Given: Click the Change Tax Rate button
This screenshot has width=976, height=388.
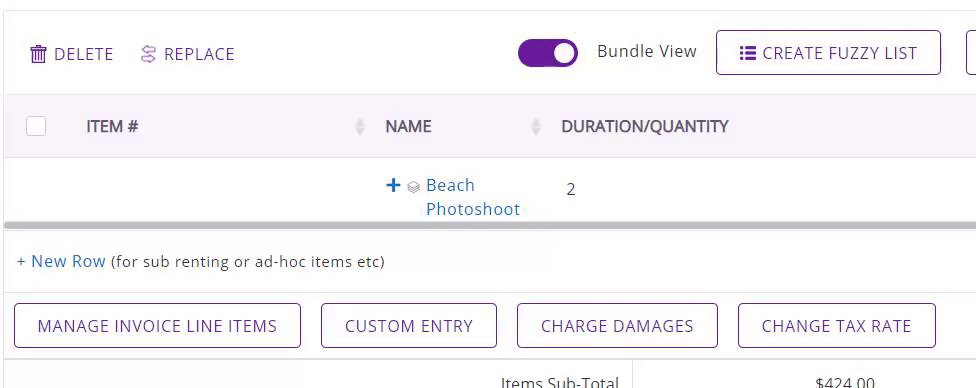Looking at the screenshot, I should (837, 326).
